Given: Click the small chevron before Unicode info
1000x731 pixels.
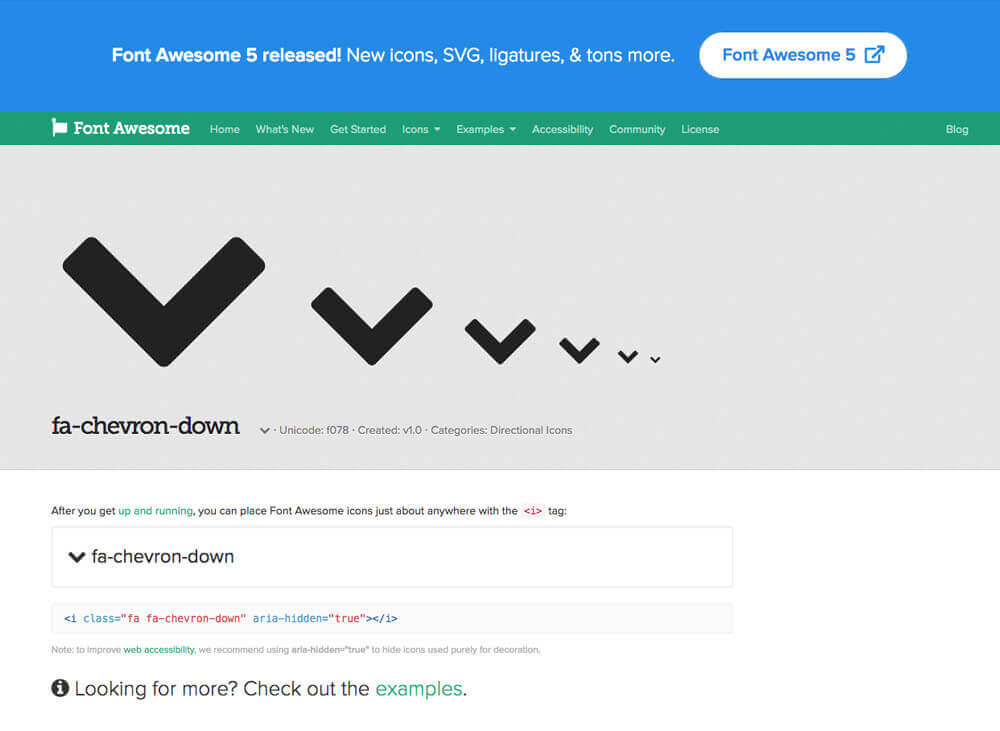Looking at the screenshot, I should click(265, 431).
